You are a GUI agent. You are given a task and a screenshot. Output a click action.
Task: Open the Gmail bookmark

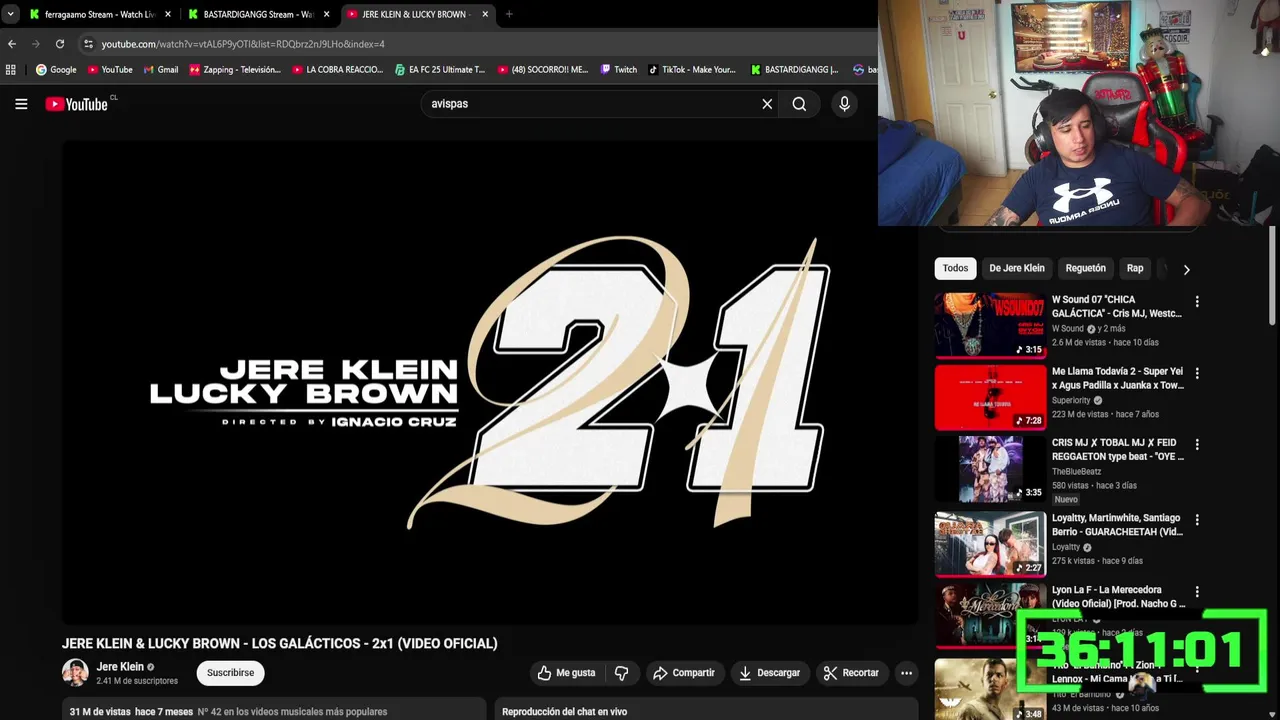pyautogui.click(x=160, y=70)
